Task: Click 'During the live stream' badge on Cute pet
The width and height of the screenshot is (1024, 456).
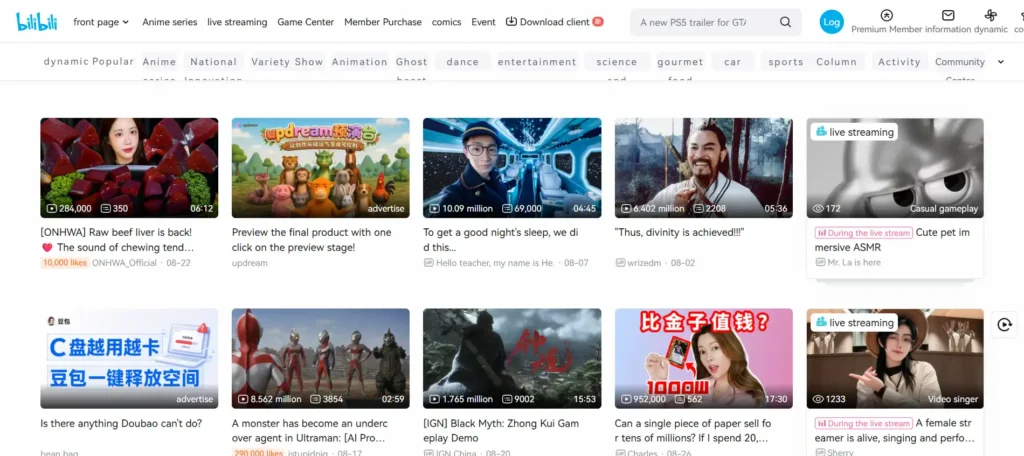Action: pyautogui.click(x=863, y=233)
